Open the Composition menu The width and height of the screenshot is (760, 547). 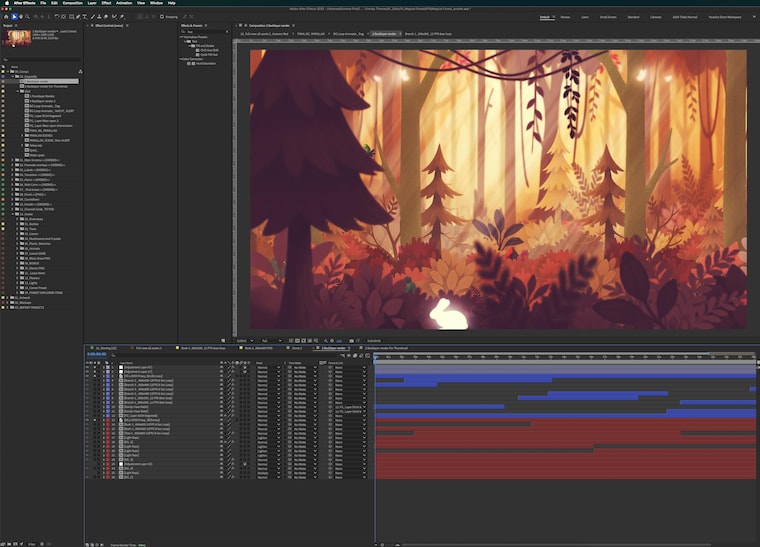[x=73, y=3]
